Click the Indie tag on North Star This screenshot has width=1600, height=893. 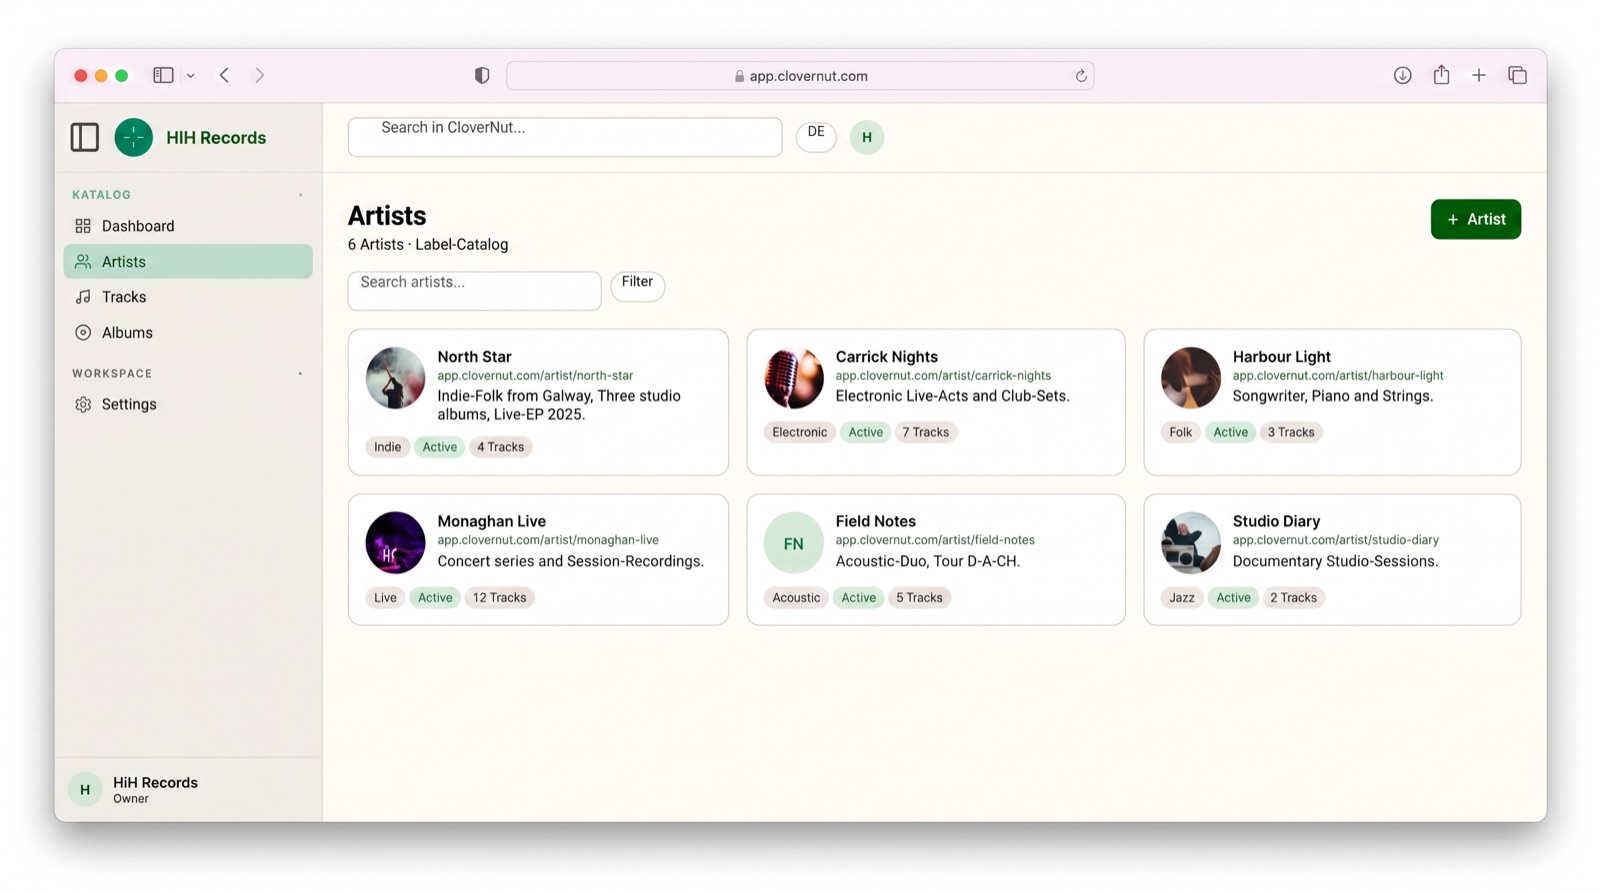pos(387,447)
